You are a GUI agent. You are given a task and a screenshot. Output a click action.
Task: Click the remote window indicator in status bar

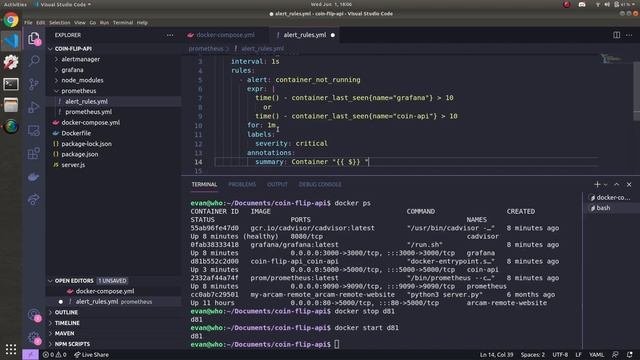tap(30, 355)
